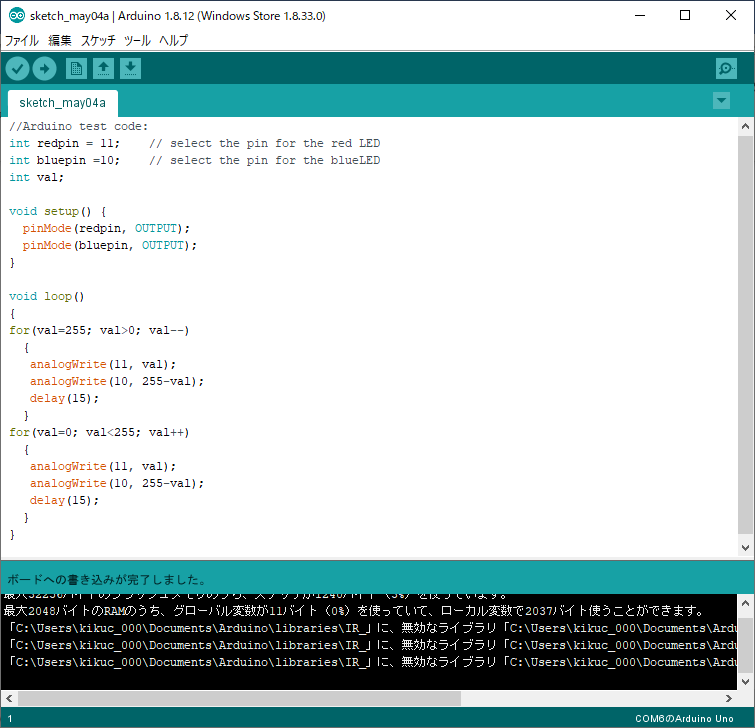The width and height of the screenshot is (755, 728).
Task: Click the Verify sketch checkmark icon
Action: coord(18,68)
